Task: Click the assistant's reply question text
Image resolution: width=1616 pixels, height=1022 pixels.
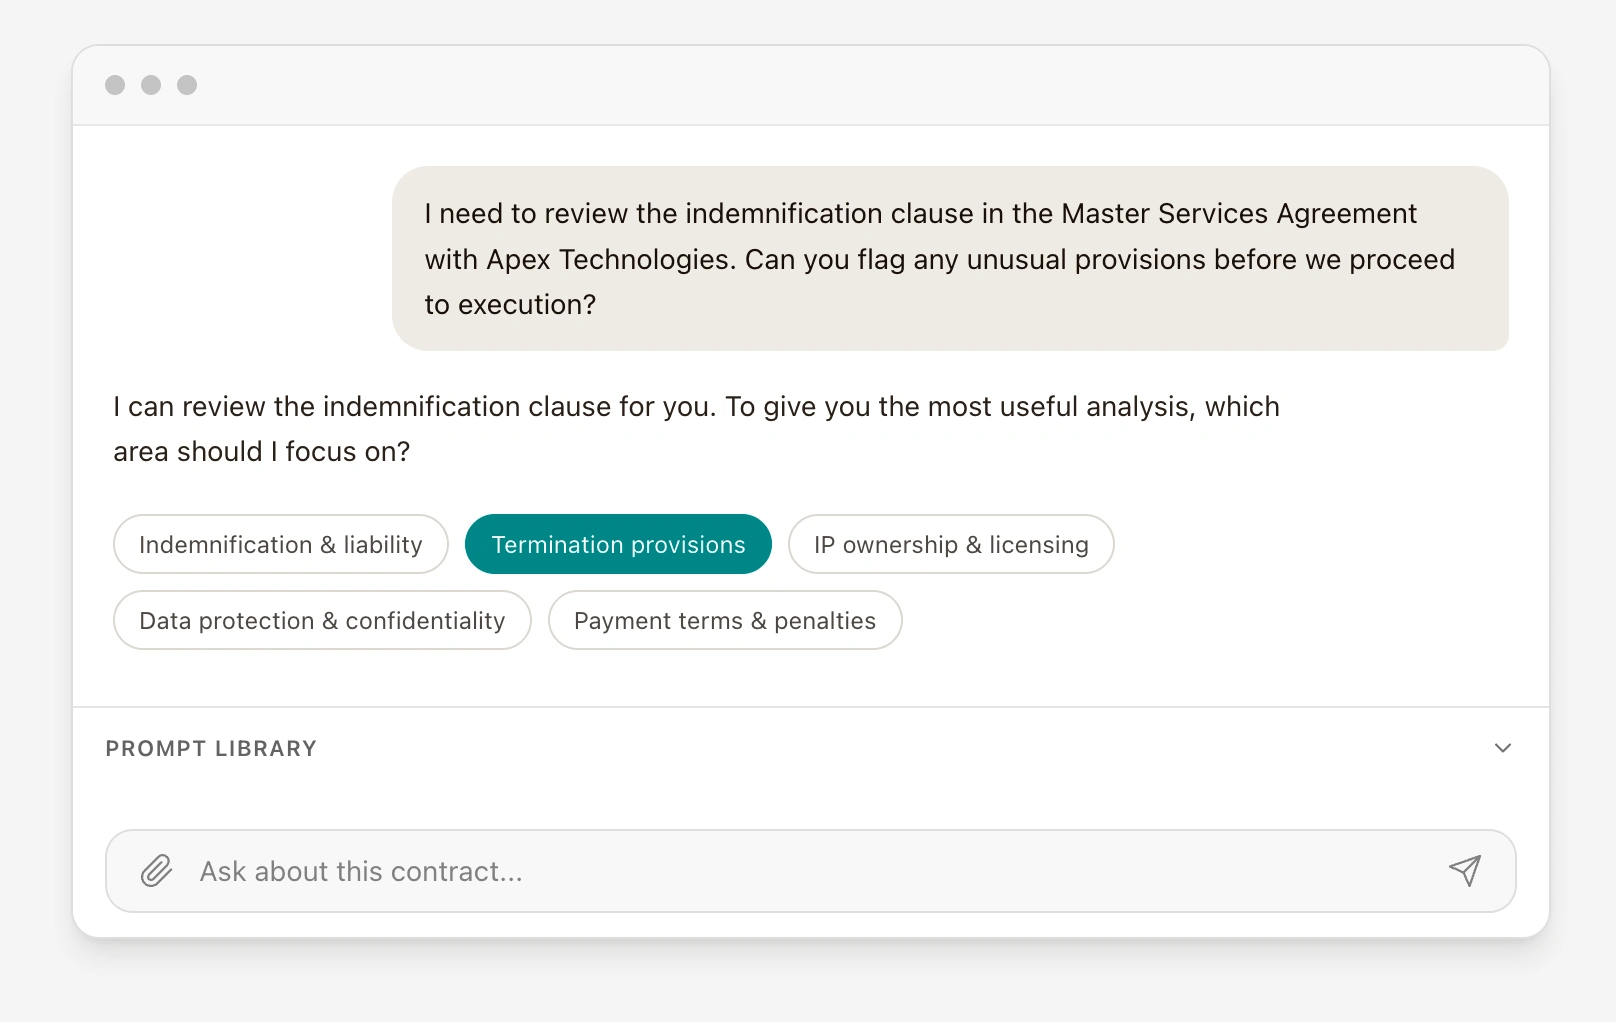Action: coord(696,407)
